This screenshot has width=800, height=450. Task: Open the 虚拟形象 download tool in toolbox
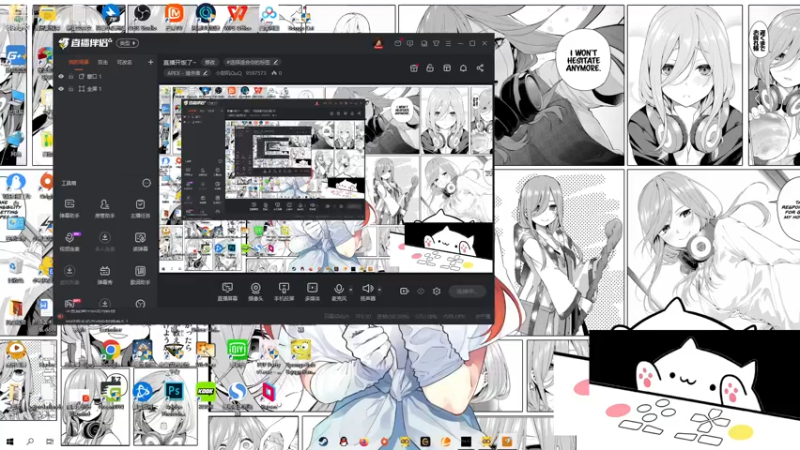[x=69, y=274]
